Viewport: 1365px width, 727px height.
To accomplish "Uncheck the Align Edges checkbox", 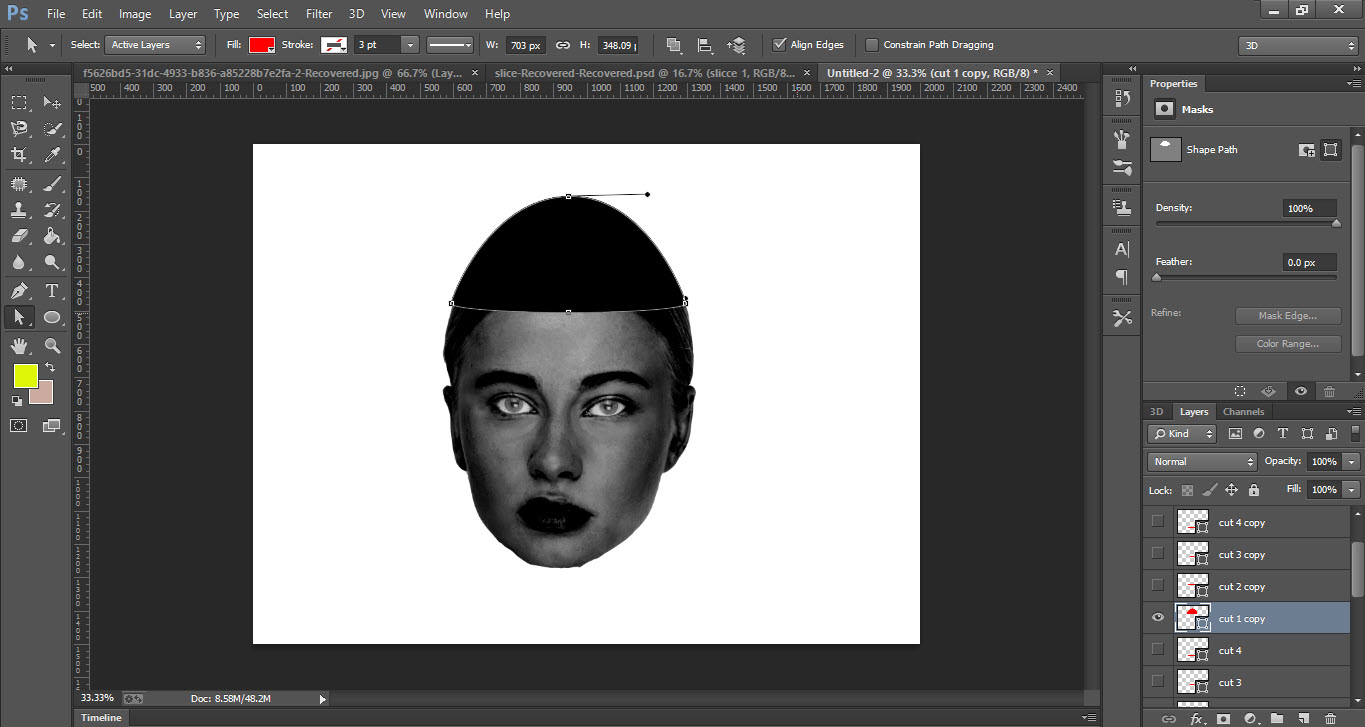I will (x=780, y=45).
